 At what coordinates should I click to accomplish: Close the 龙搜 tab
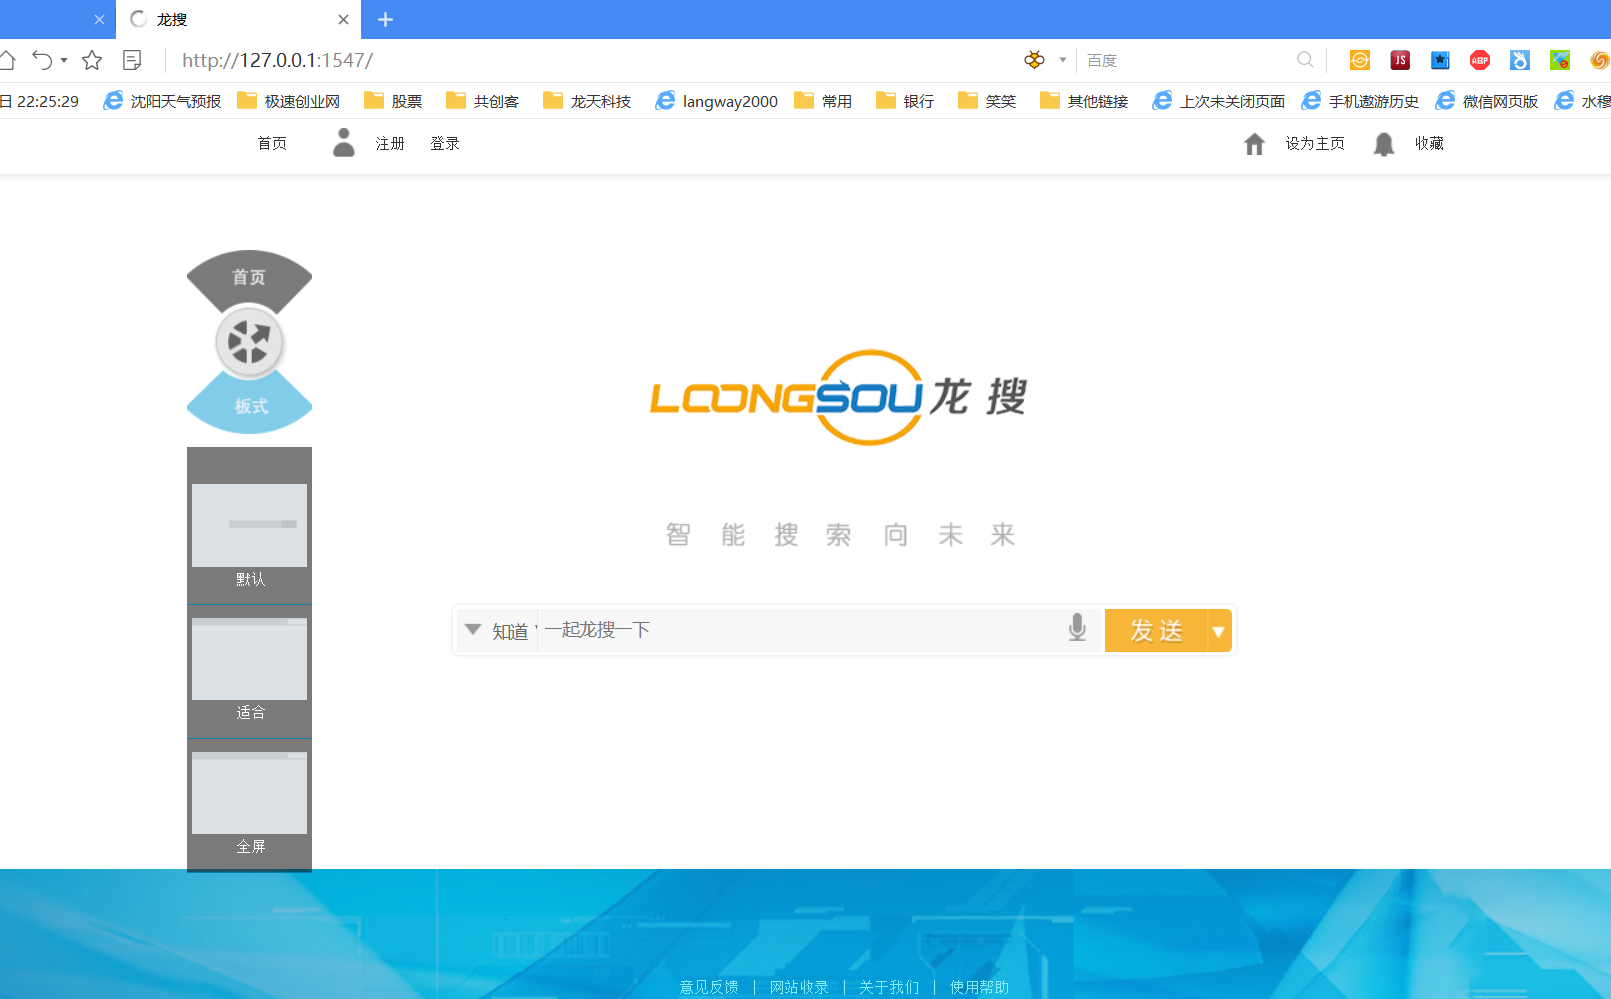click(x=343, y=19)
